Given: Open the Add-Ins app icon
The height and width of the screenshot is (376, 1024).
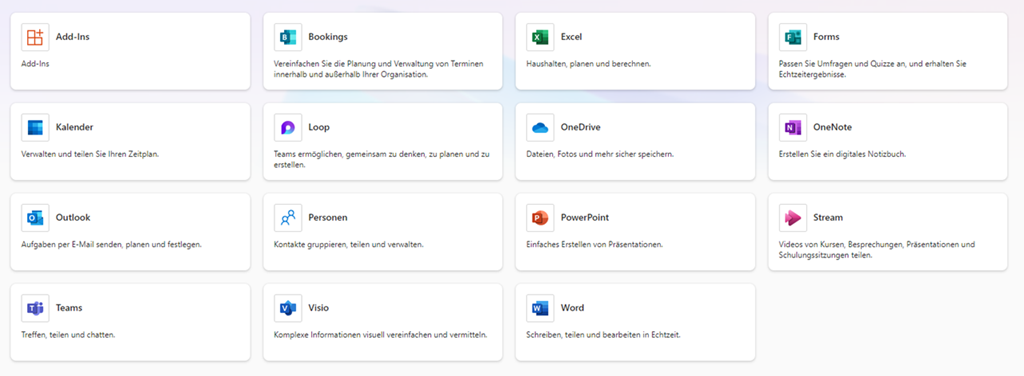Looking at the screenshot, I should tap(35, 37).
